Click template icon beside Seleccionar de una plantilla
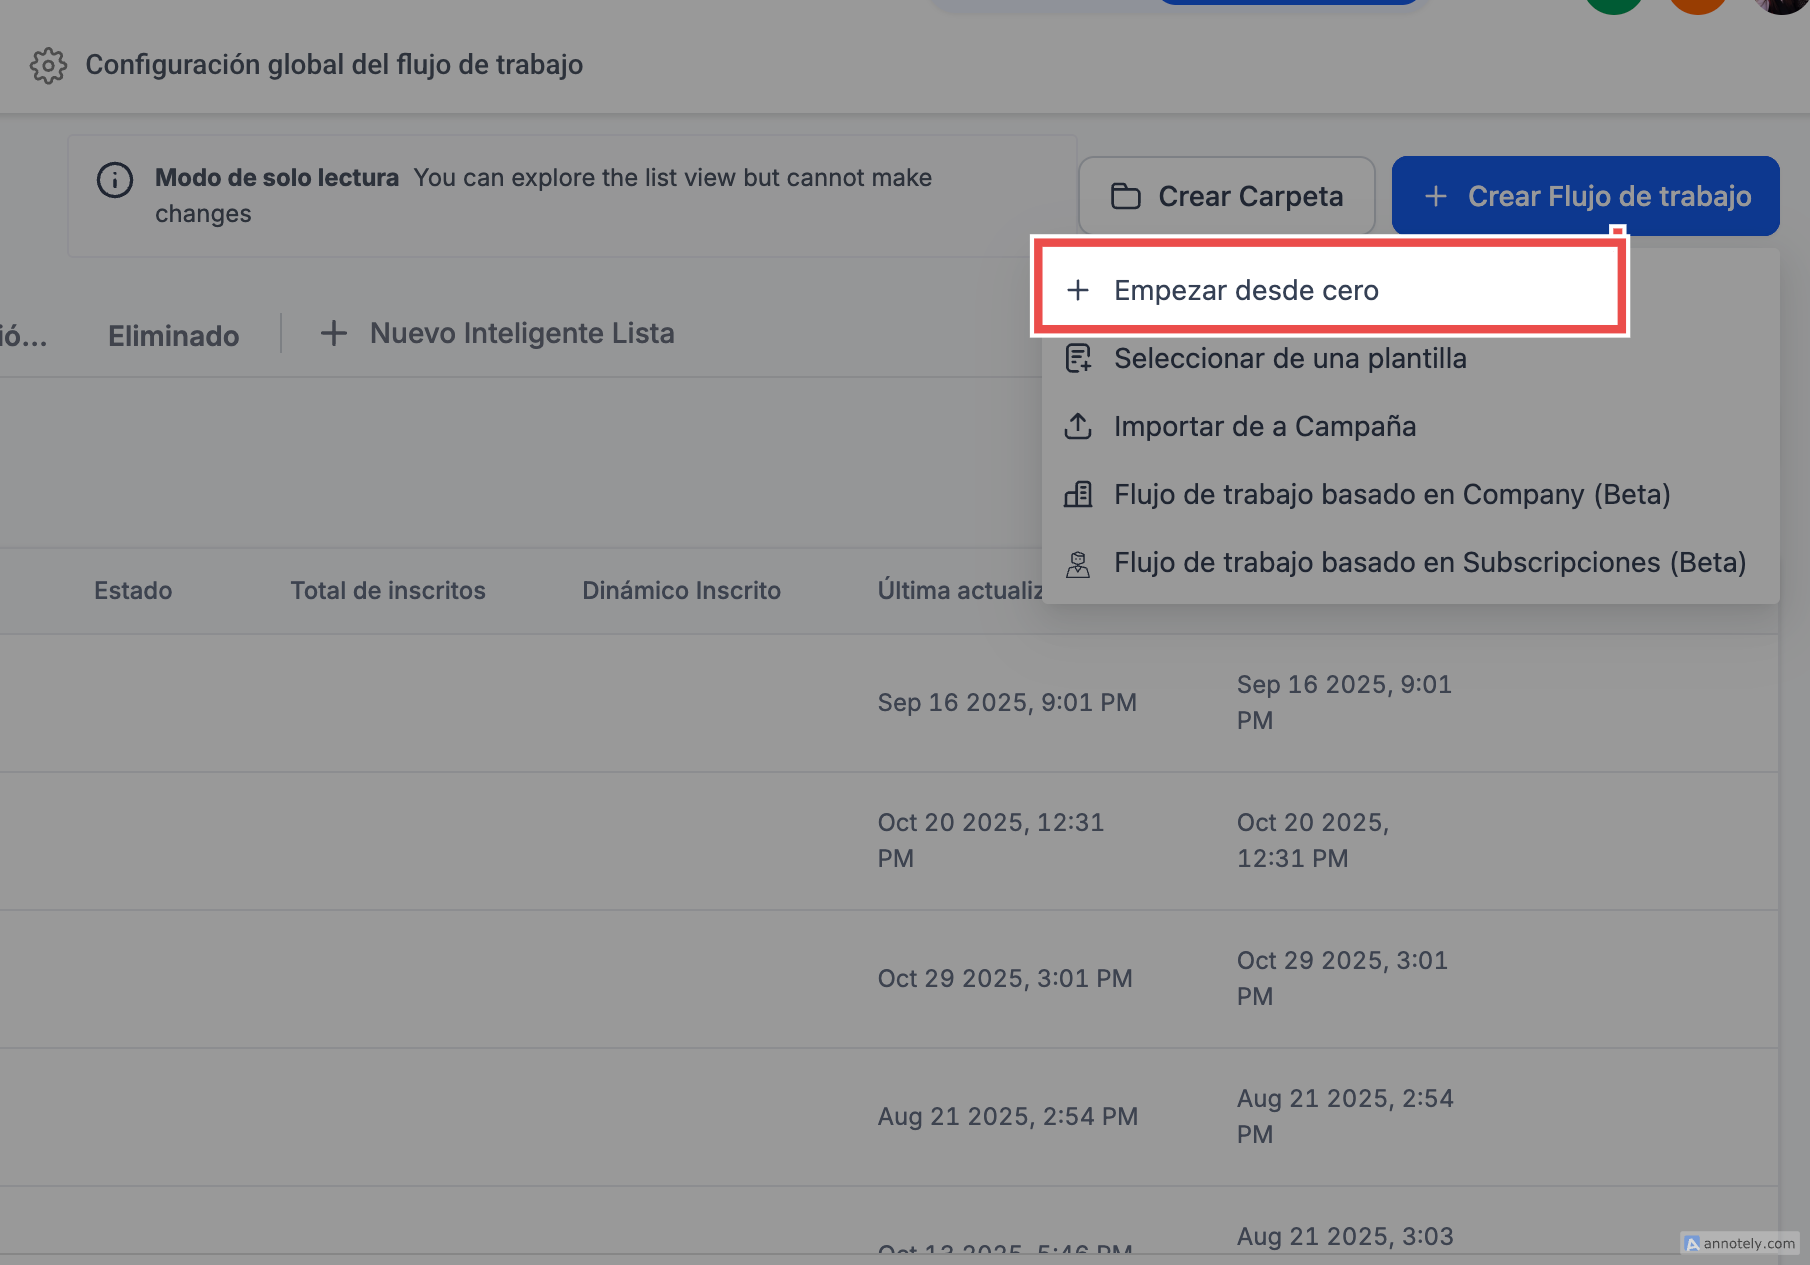 tap(1078, 359)
